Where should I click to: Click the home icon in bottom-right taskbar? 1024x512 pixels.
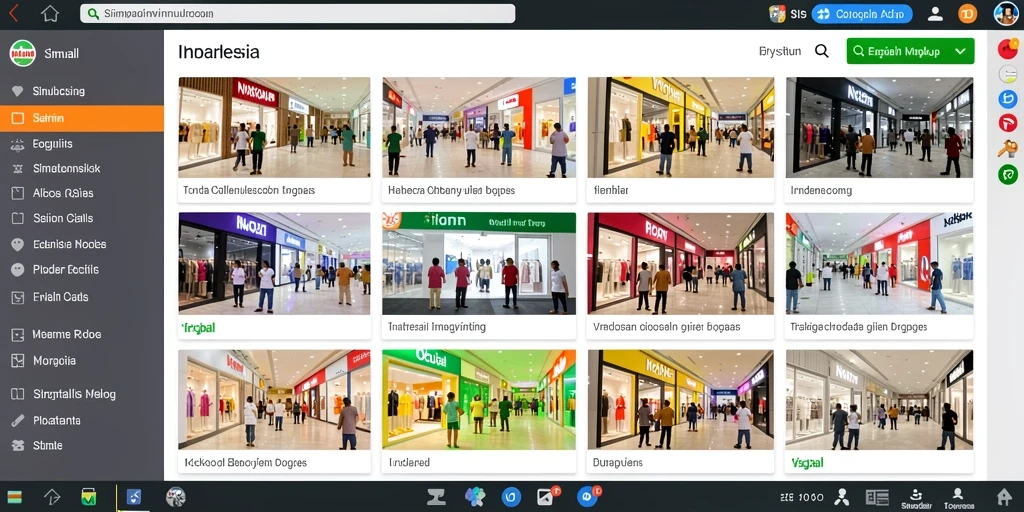(x=1004, y=496)
